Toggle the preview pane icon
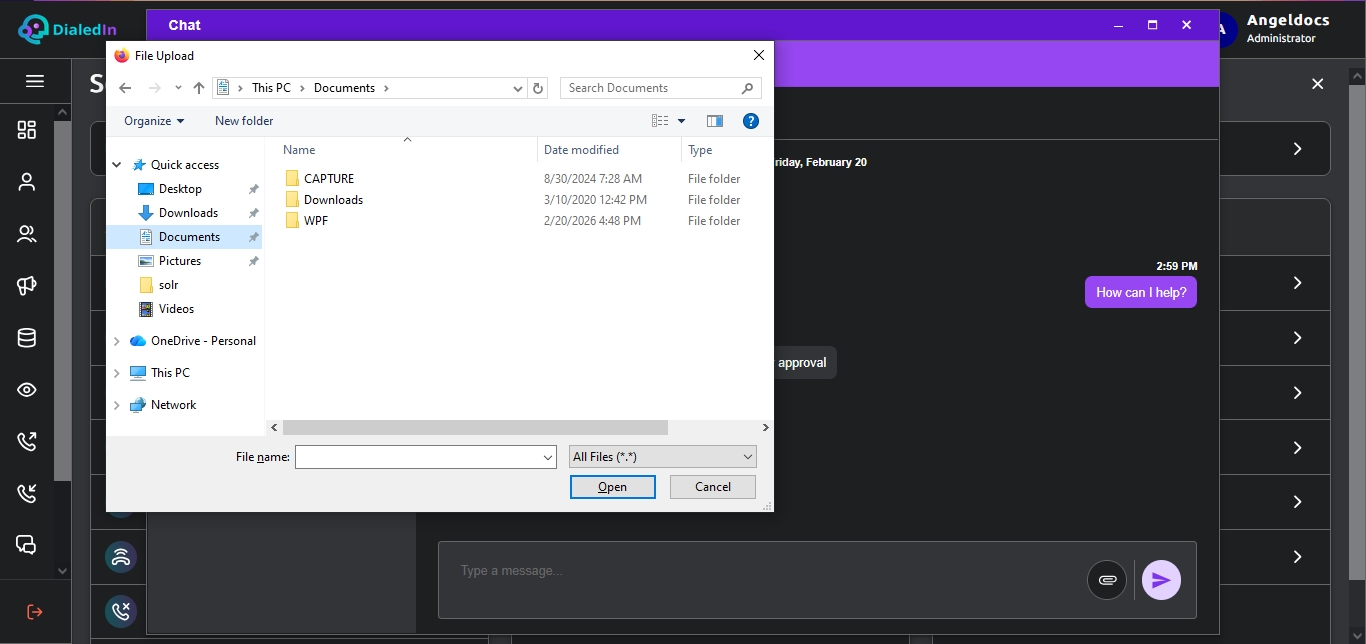Viewport: 1366px width, 644px height. (x=715, y=121)
